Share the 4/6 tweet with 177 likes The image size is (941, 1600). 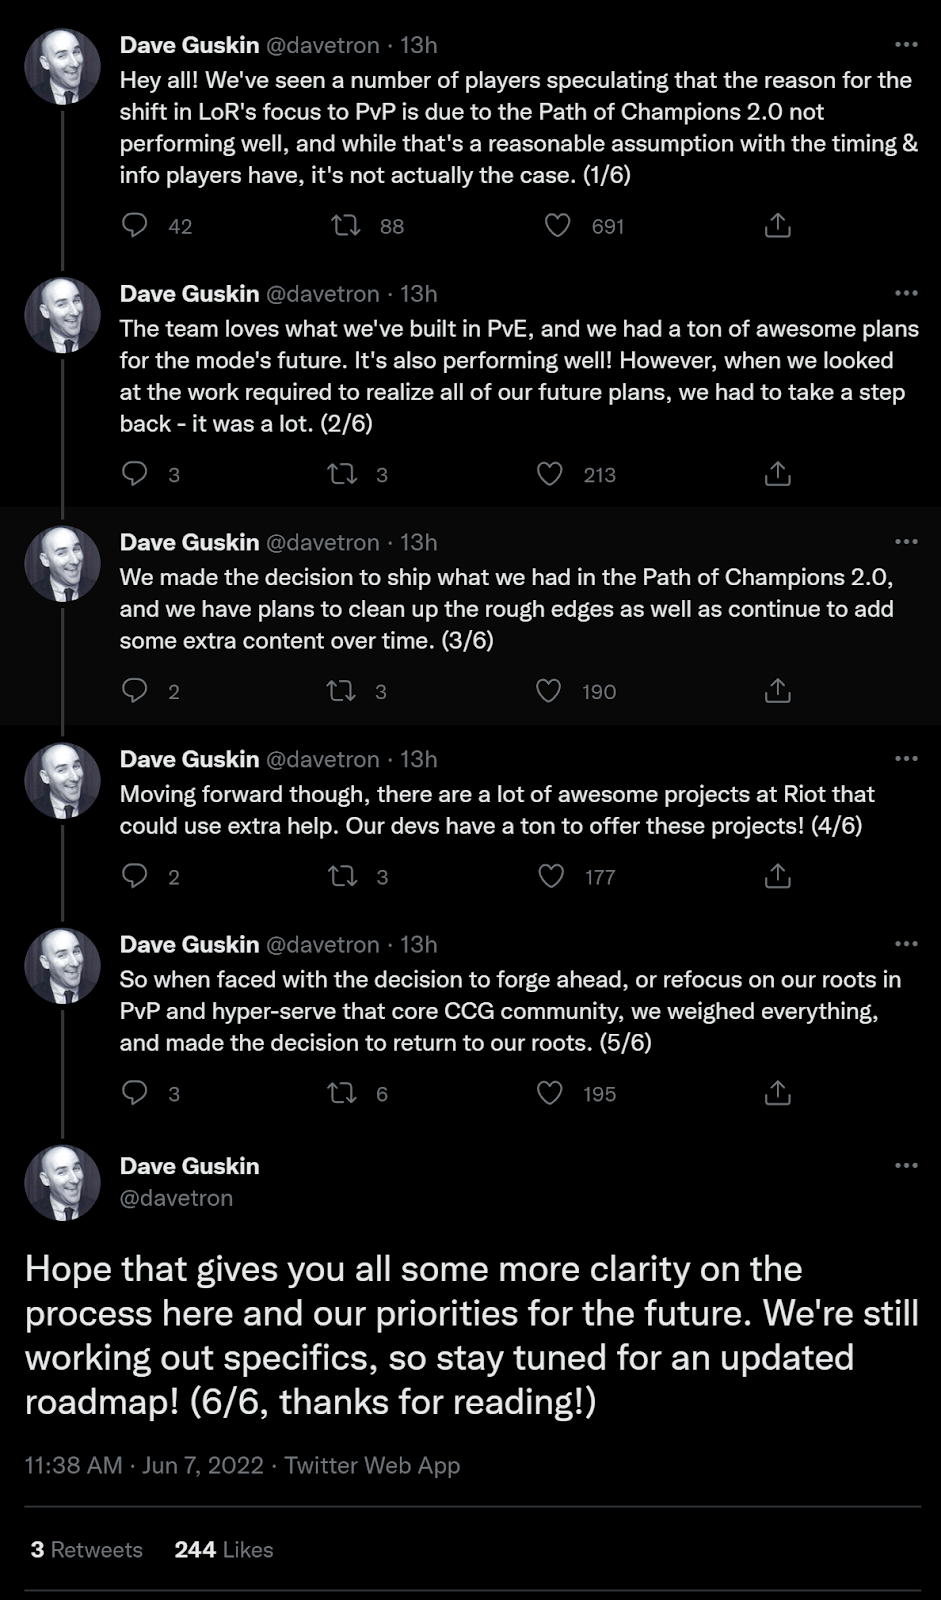click(x=777, y=877)
